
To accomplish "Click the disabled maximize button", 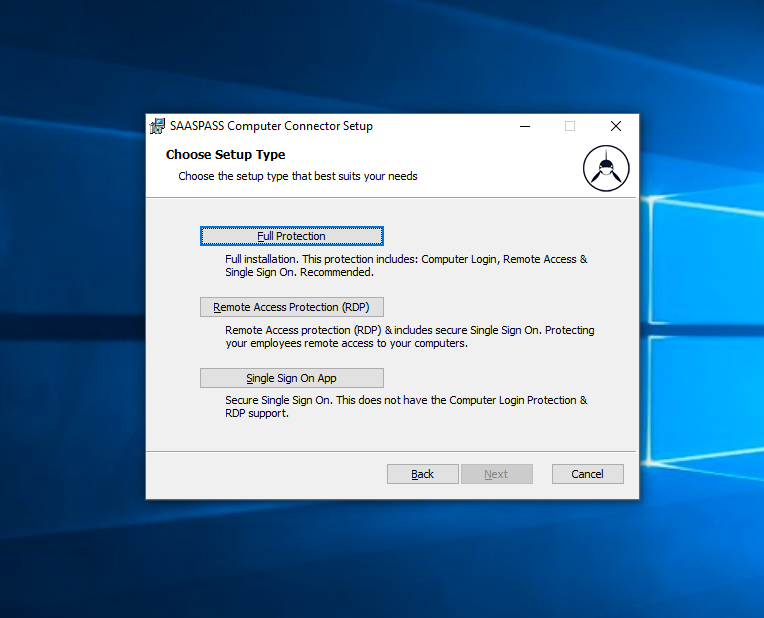I will (x=570, y=126).
